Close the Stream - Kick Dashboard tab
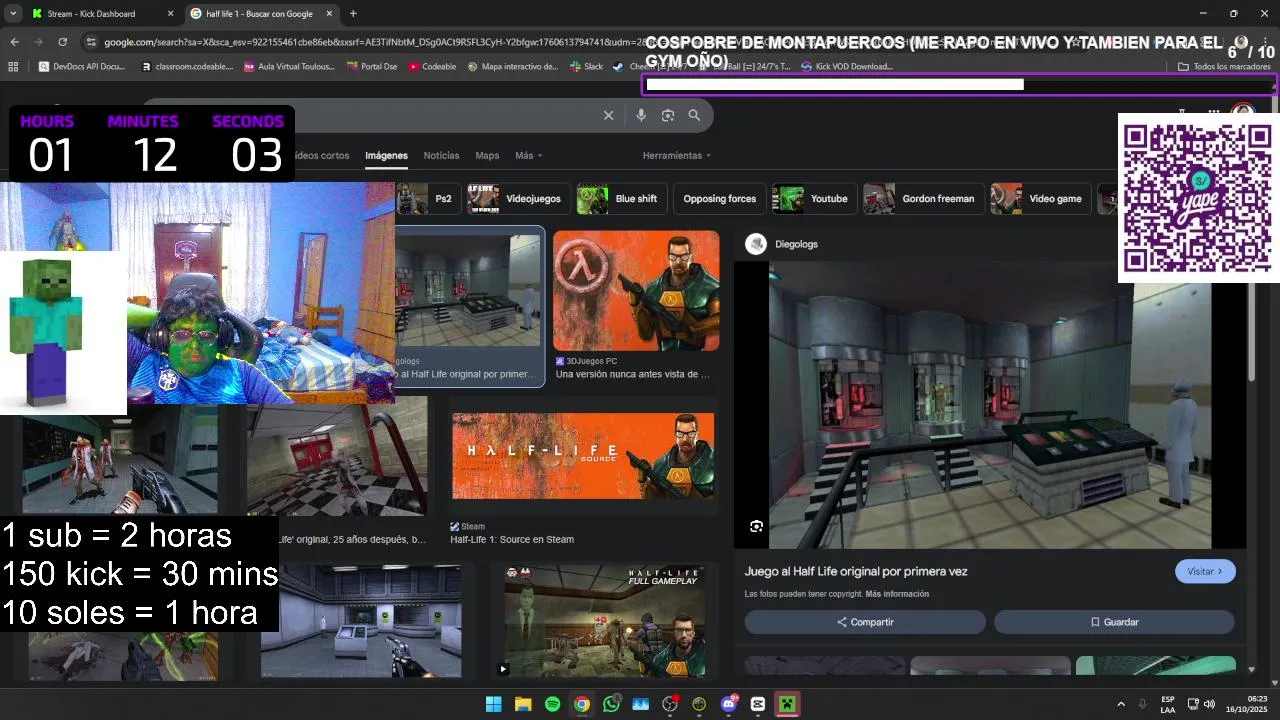Viewport: 1280px width, 720px height. [x=170, y=14]
